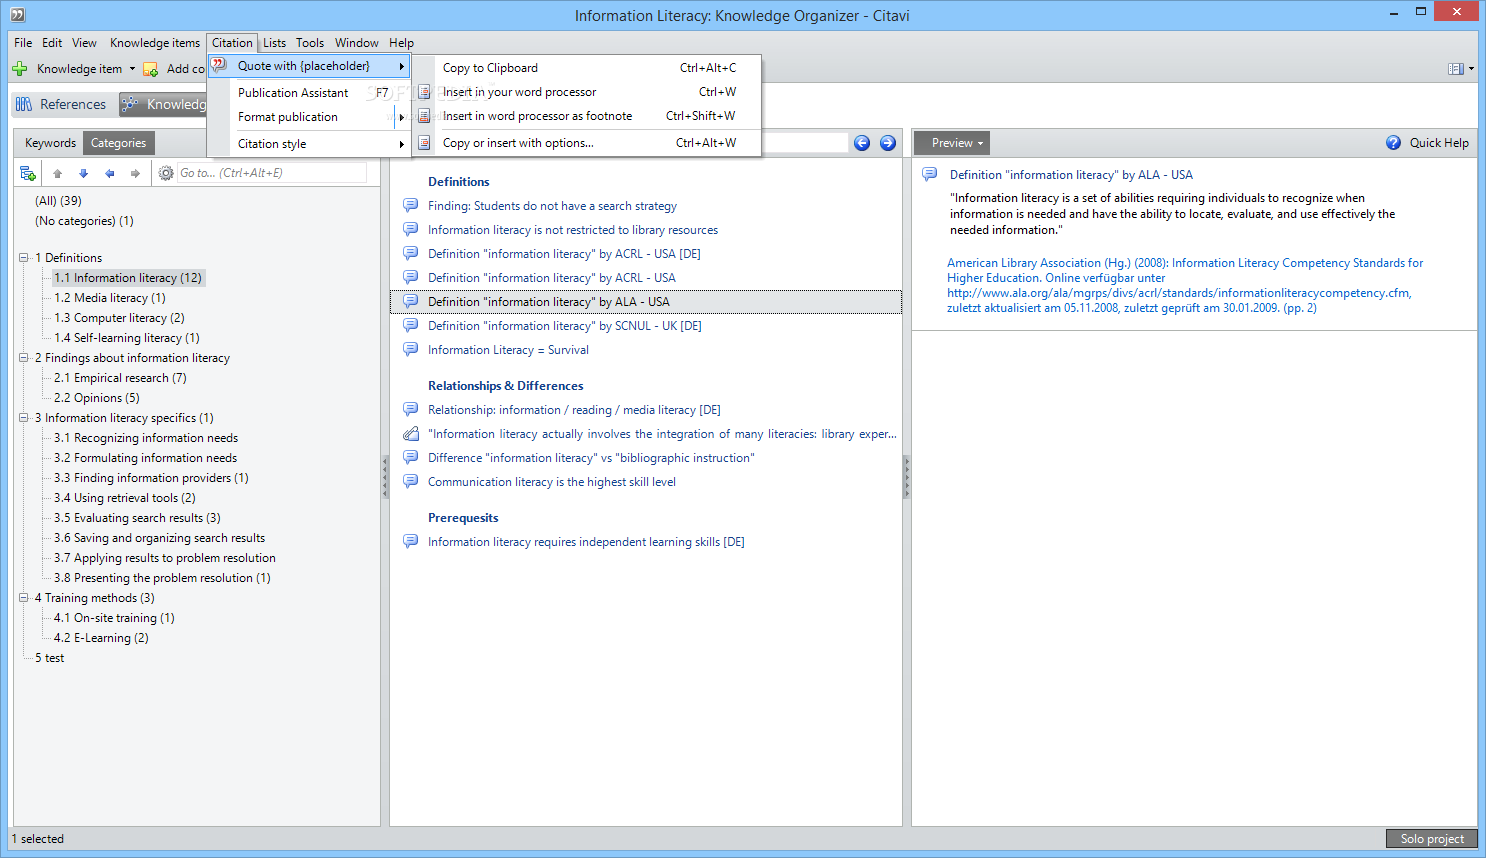Screen dimensions: 1486x858
Task: Open the Tools menu
Action: pos(310,43)
